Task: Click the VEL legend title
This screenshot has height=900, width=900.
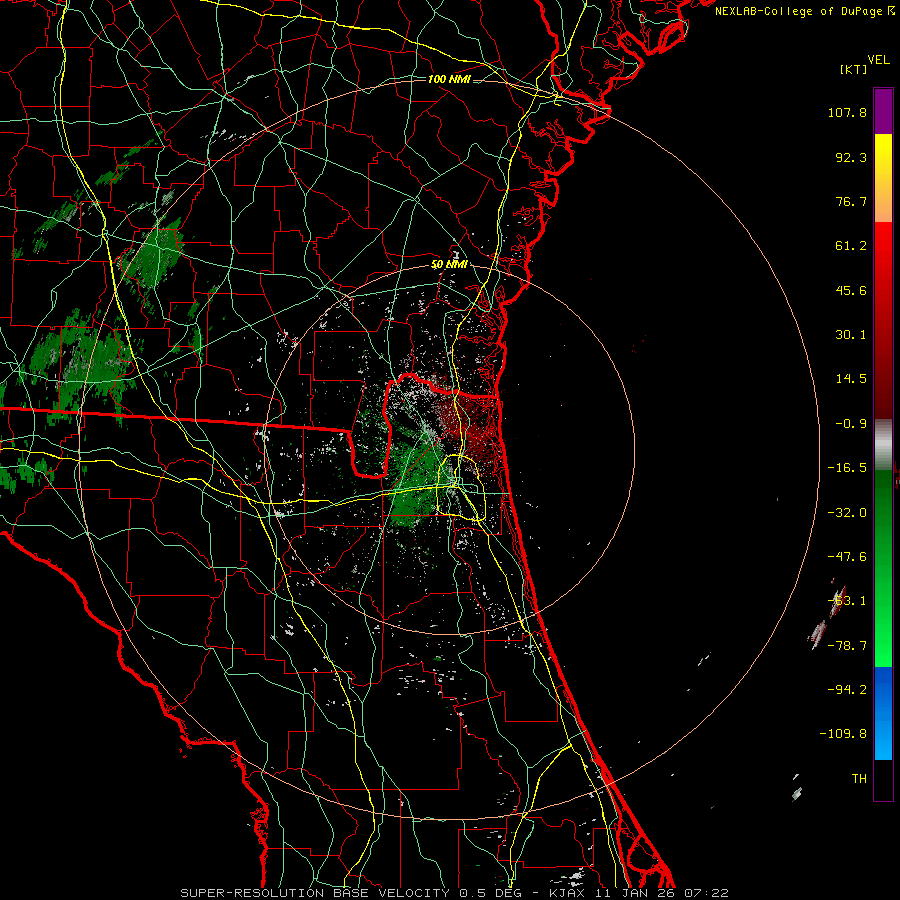Action: pyautogui.click(x=878, y=60)
